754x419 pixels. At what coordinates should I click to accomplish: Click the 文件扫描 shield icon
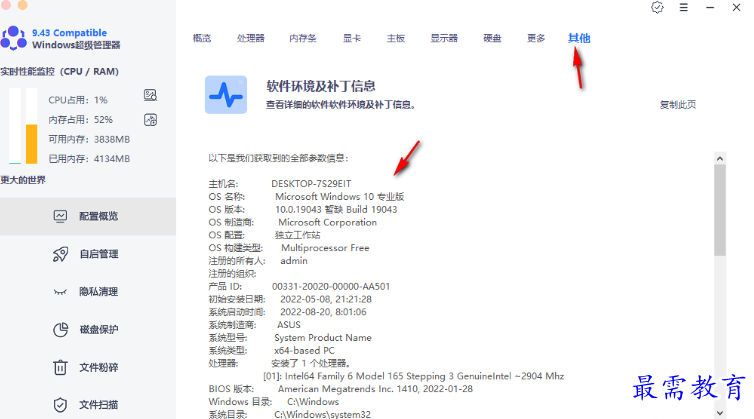click(60, 405)
